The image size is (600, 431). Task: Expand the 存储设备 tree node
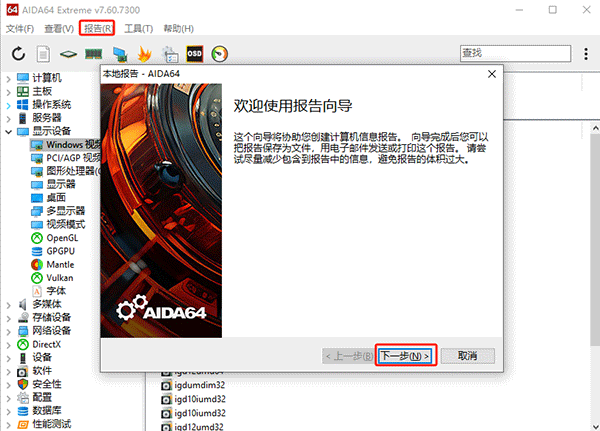pos(8,319)
